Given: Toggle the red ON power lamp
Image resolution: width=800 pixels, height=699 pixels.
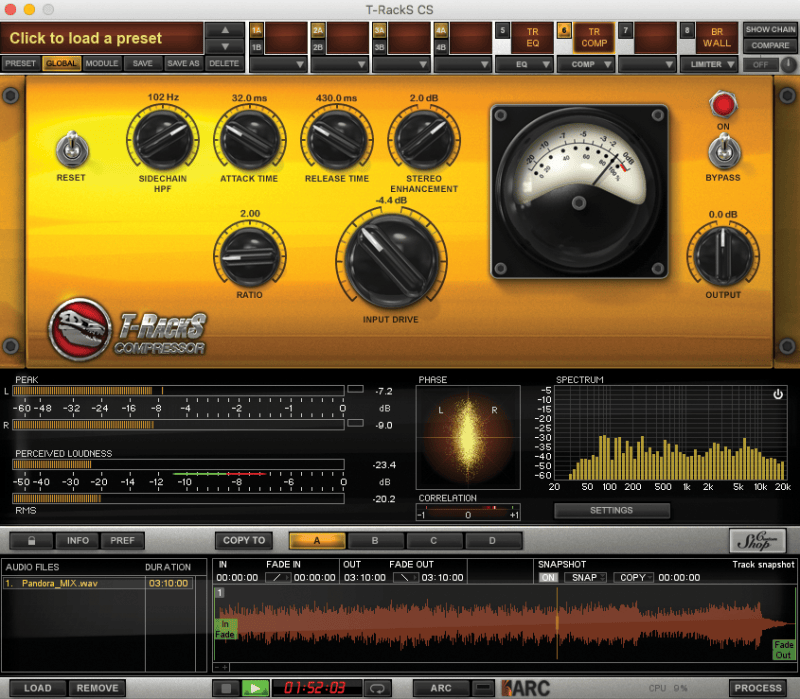Looking at the screenshot, I should 723,105.
